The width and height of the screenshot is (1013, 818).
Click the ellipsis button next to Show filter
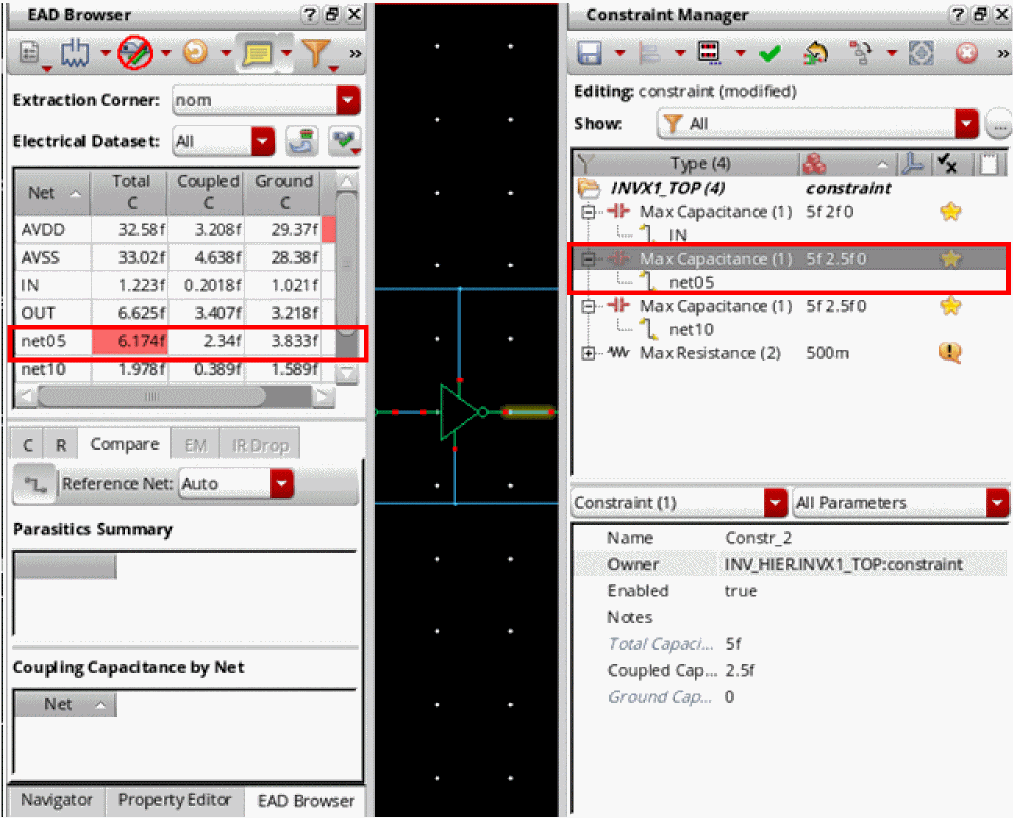point(998,124)
